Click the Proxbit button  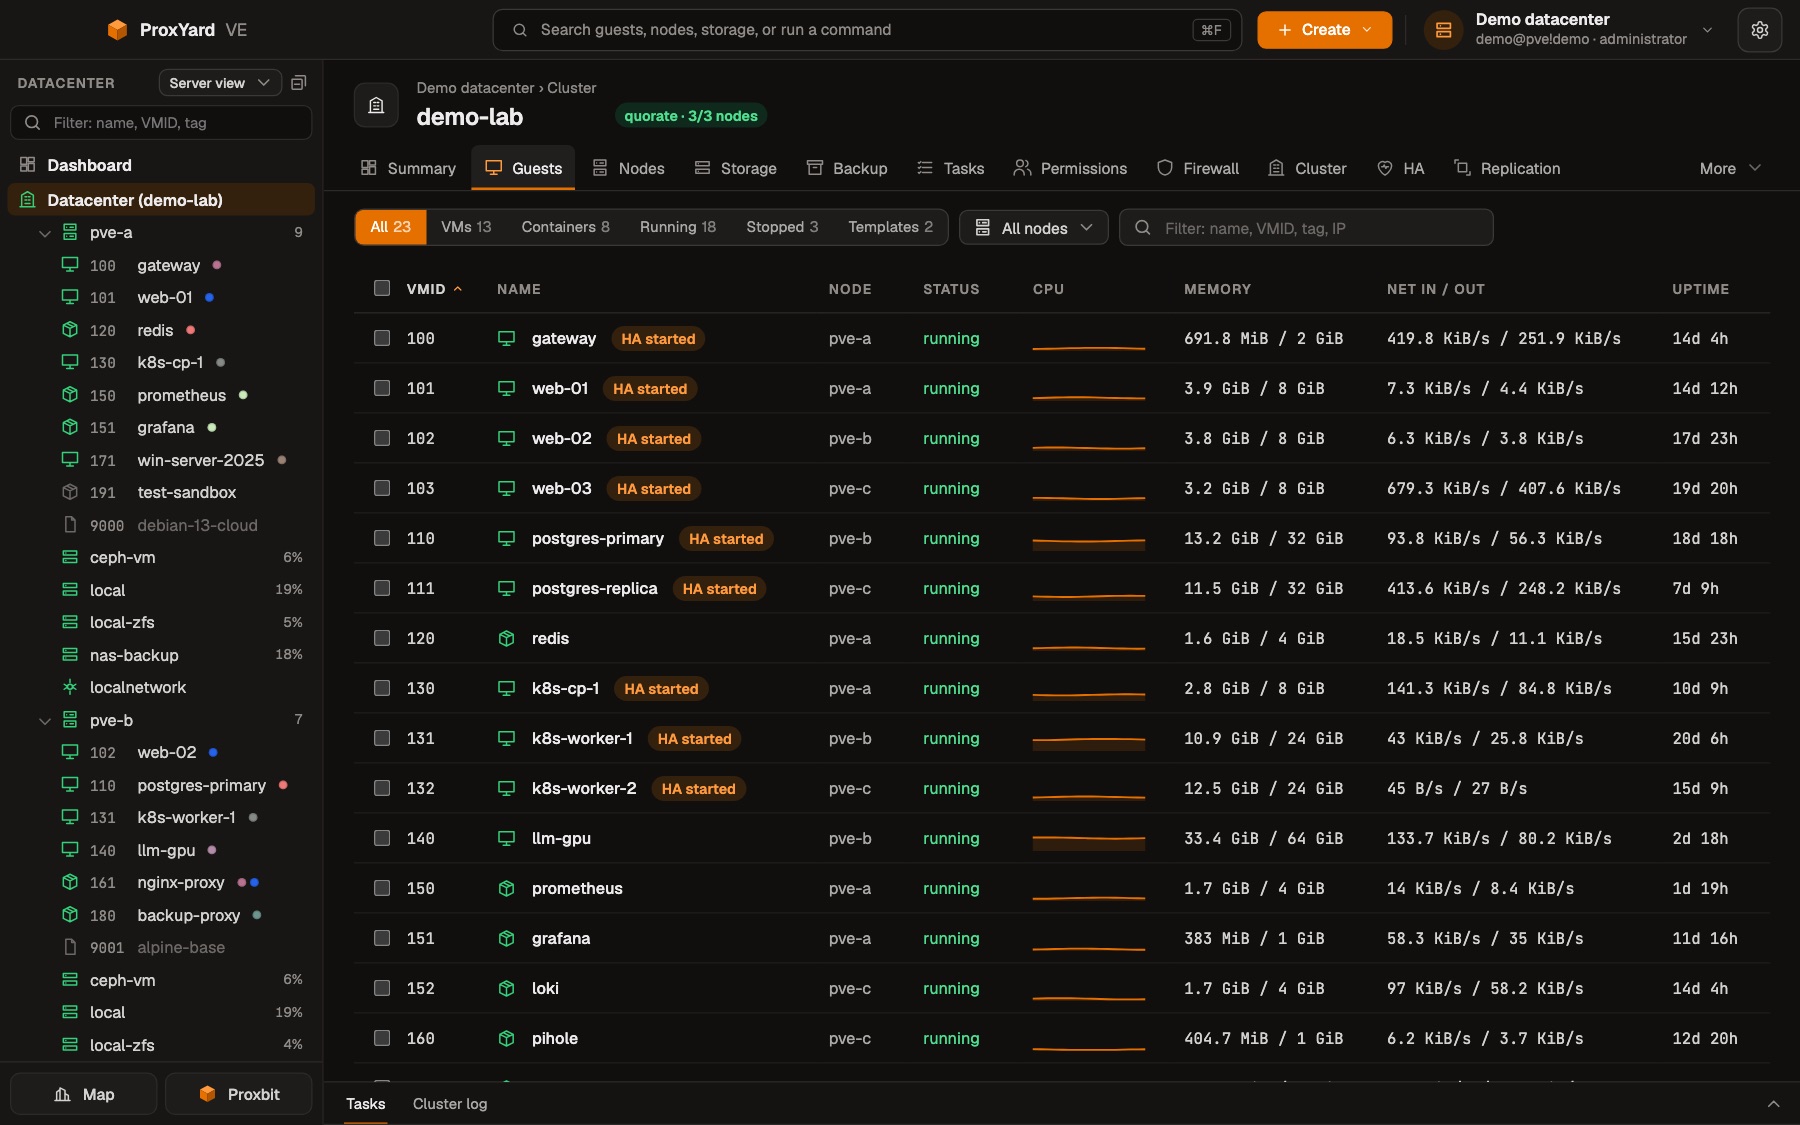tap(239, 1094)
